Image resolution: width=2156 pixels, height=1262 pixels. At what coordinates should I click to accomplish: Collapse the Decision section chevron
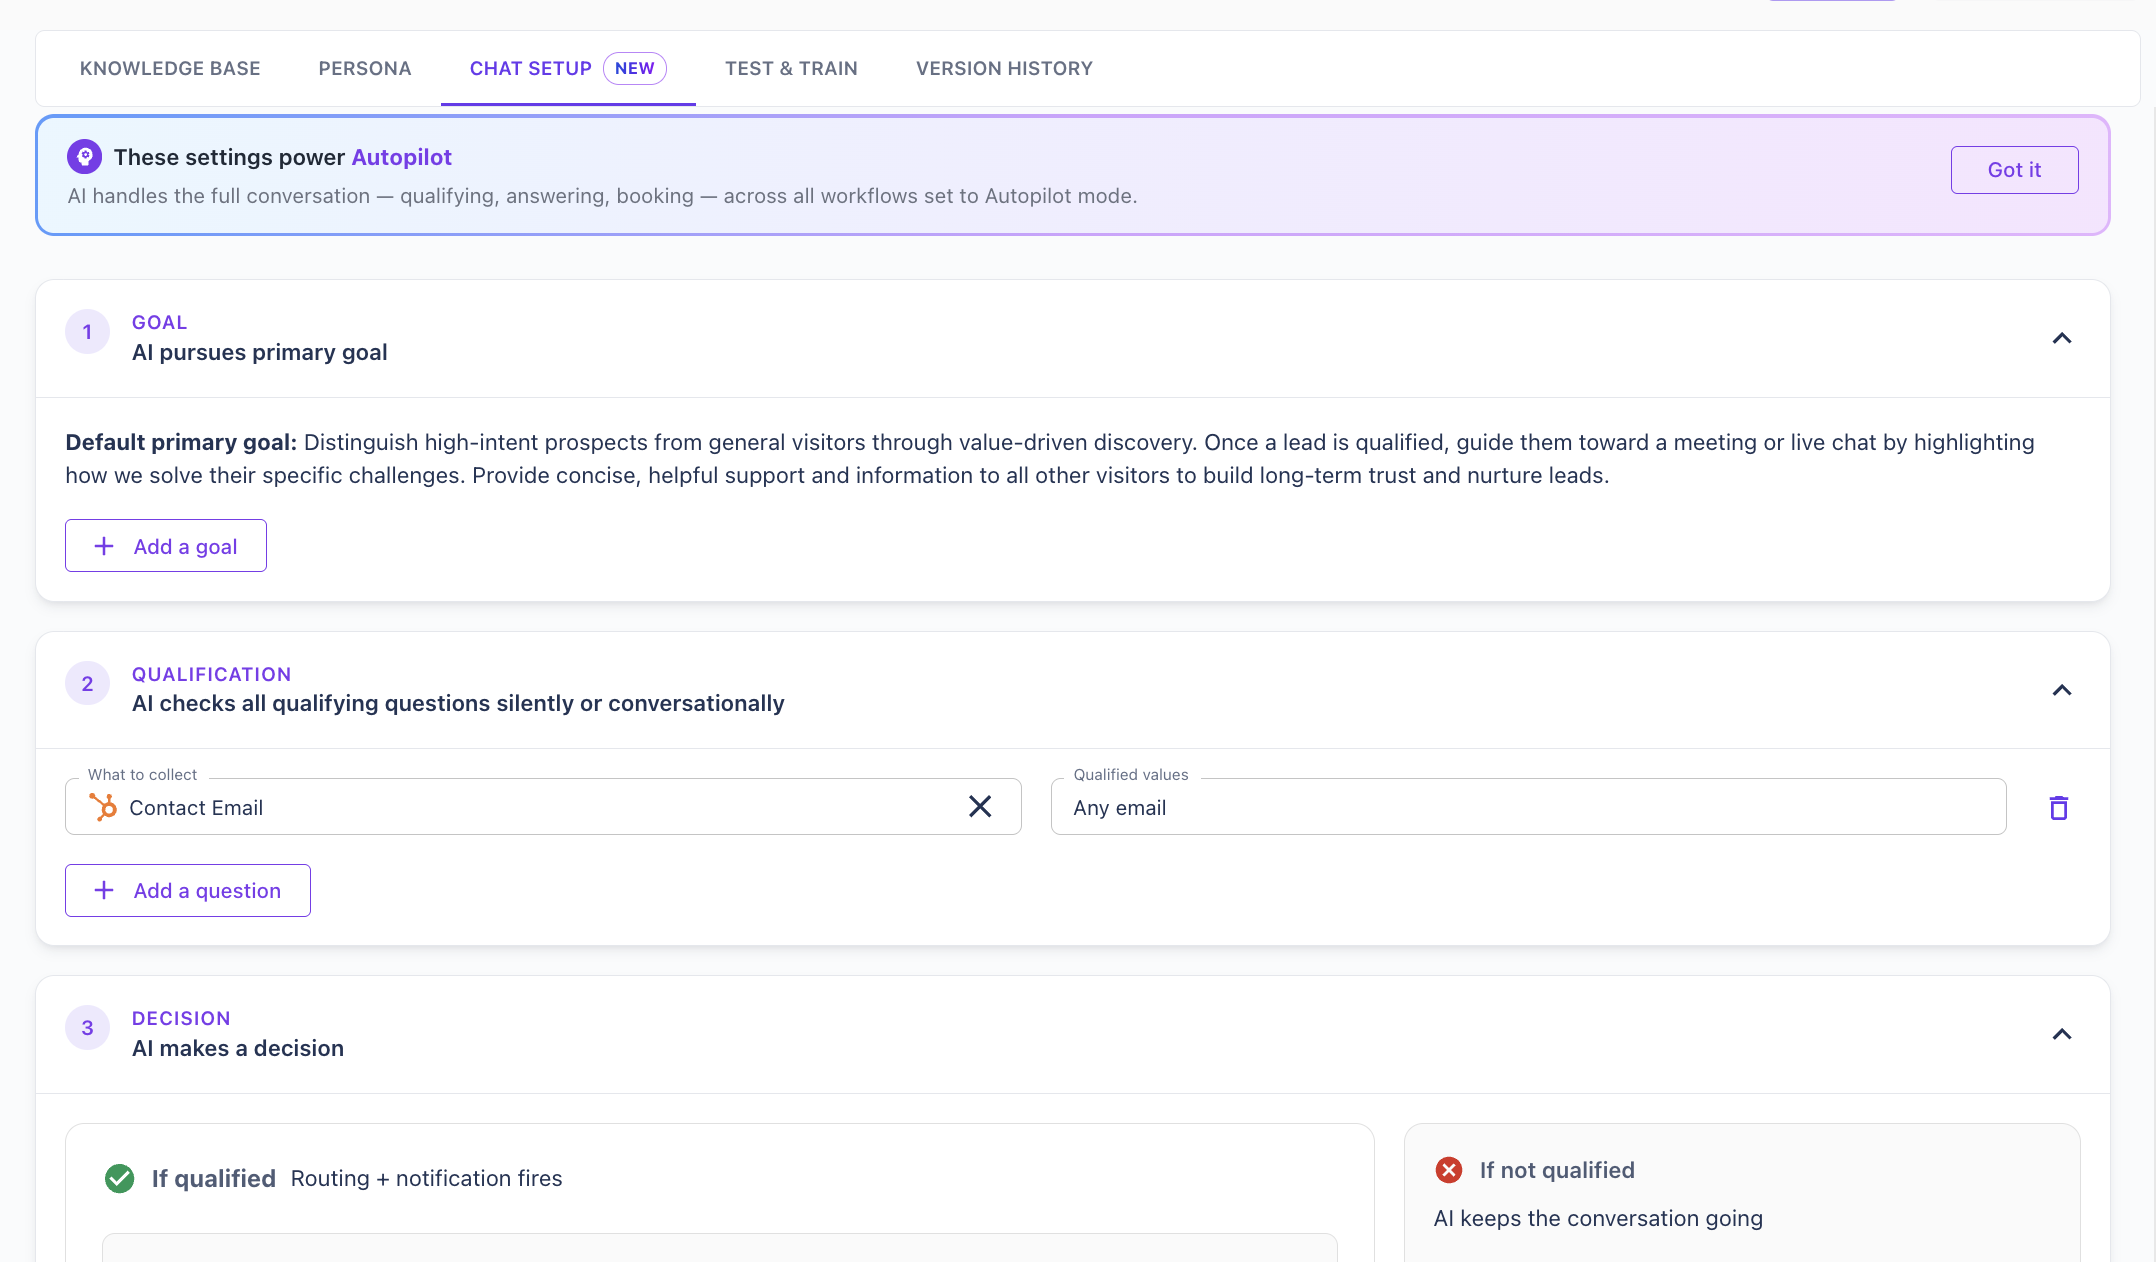pos(2061,1034)
